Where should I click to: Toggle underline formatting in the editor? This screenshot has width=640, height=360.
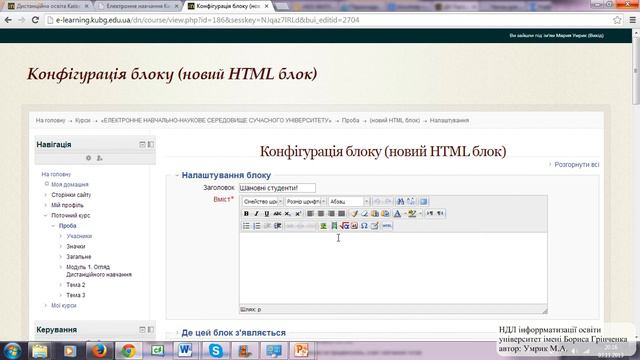(x=267, y=213)
